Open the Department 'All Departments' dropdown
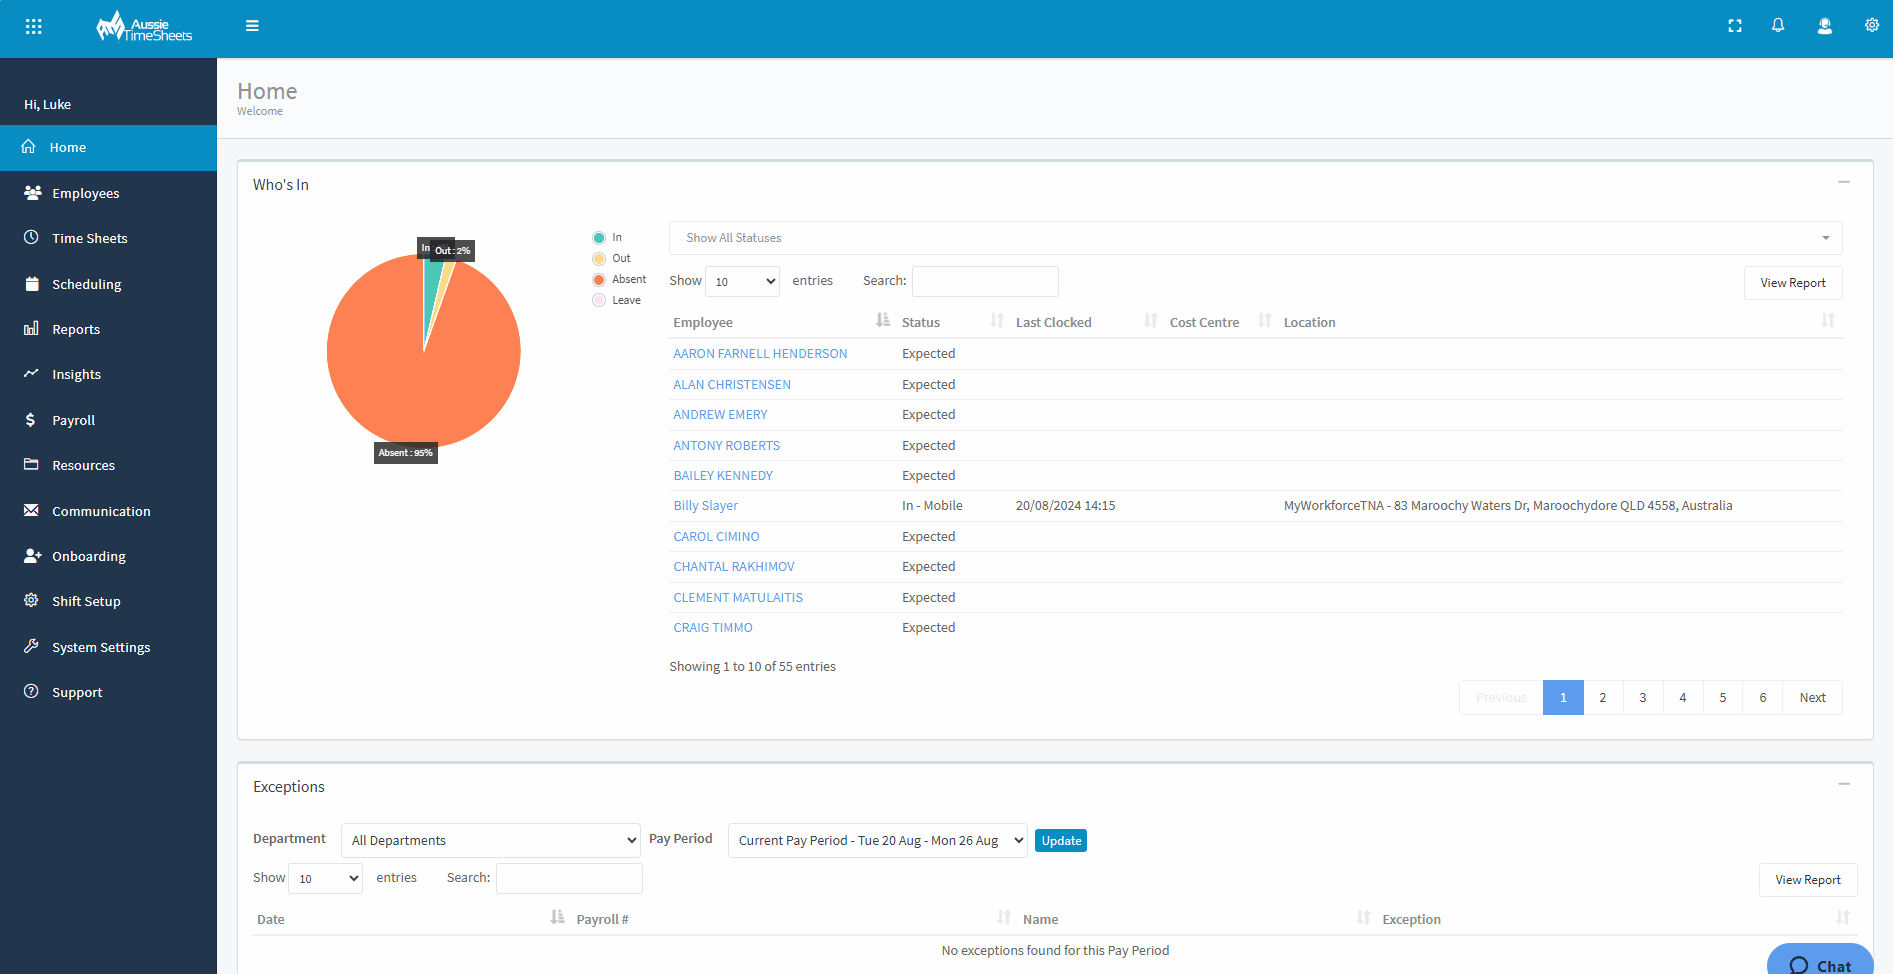Image resolution: width=1893 pixels, height=974 pixels. pyautogui.click(x=490, y=840)
